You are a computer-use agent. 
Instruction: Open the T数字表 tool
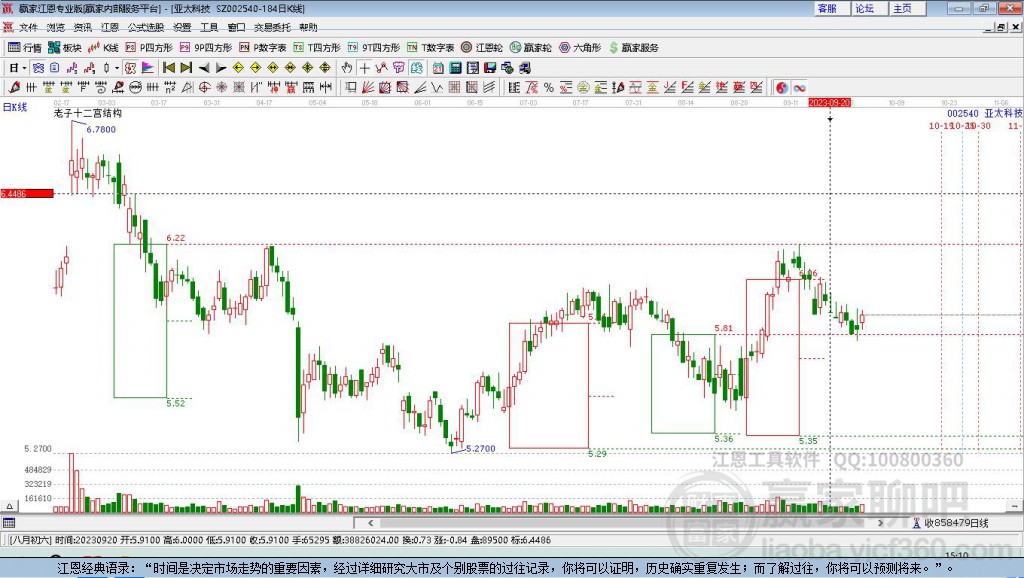pos(430,48)
